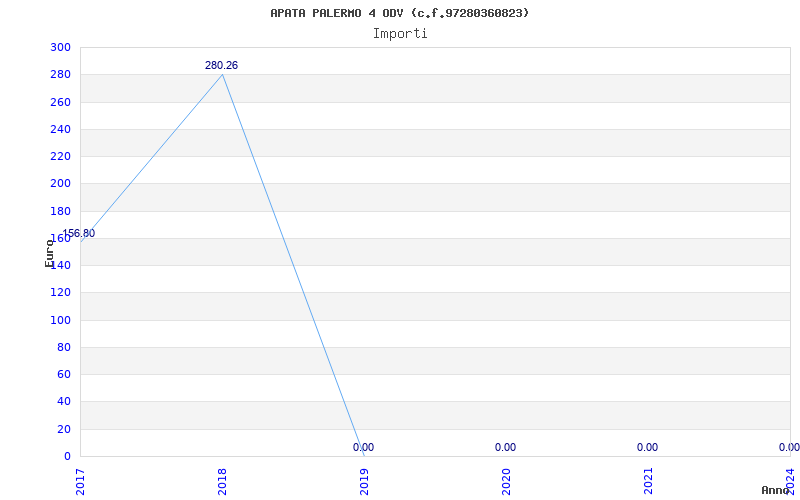Click the Importi subtitle
Screen dimensions: 800x500
[400, 34]
